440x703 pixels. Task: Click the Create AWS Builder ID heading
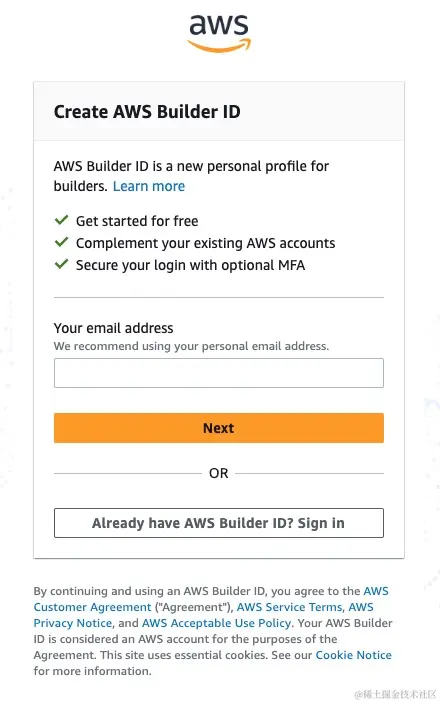[147, 111]
